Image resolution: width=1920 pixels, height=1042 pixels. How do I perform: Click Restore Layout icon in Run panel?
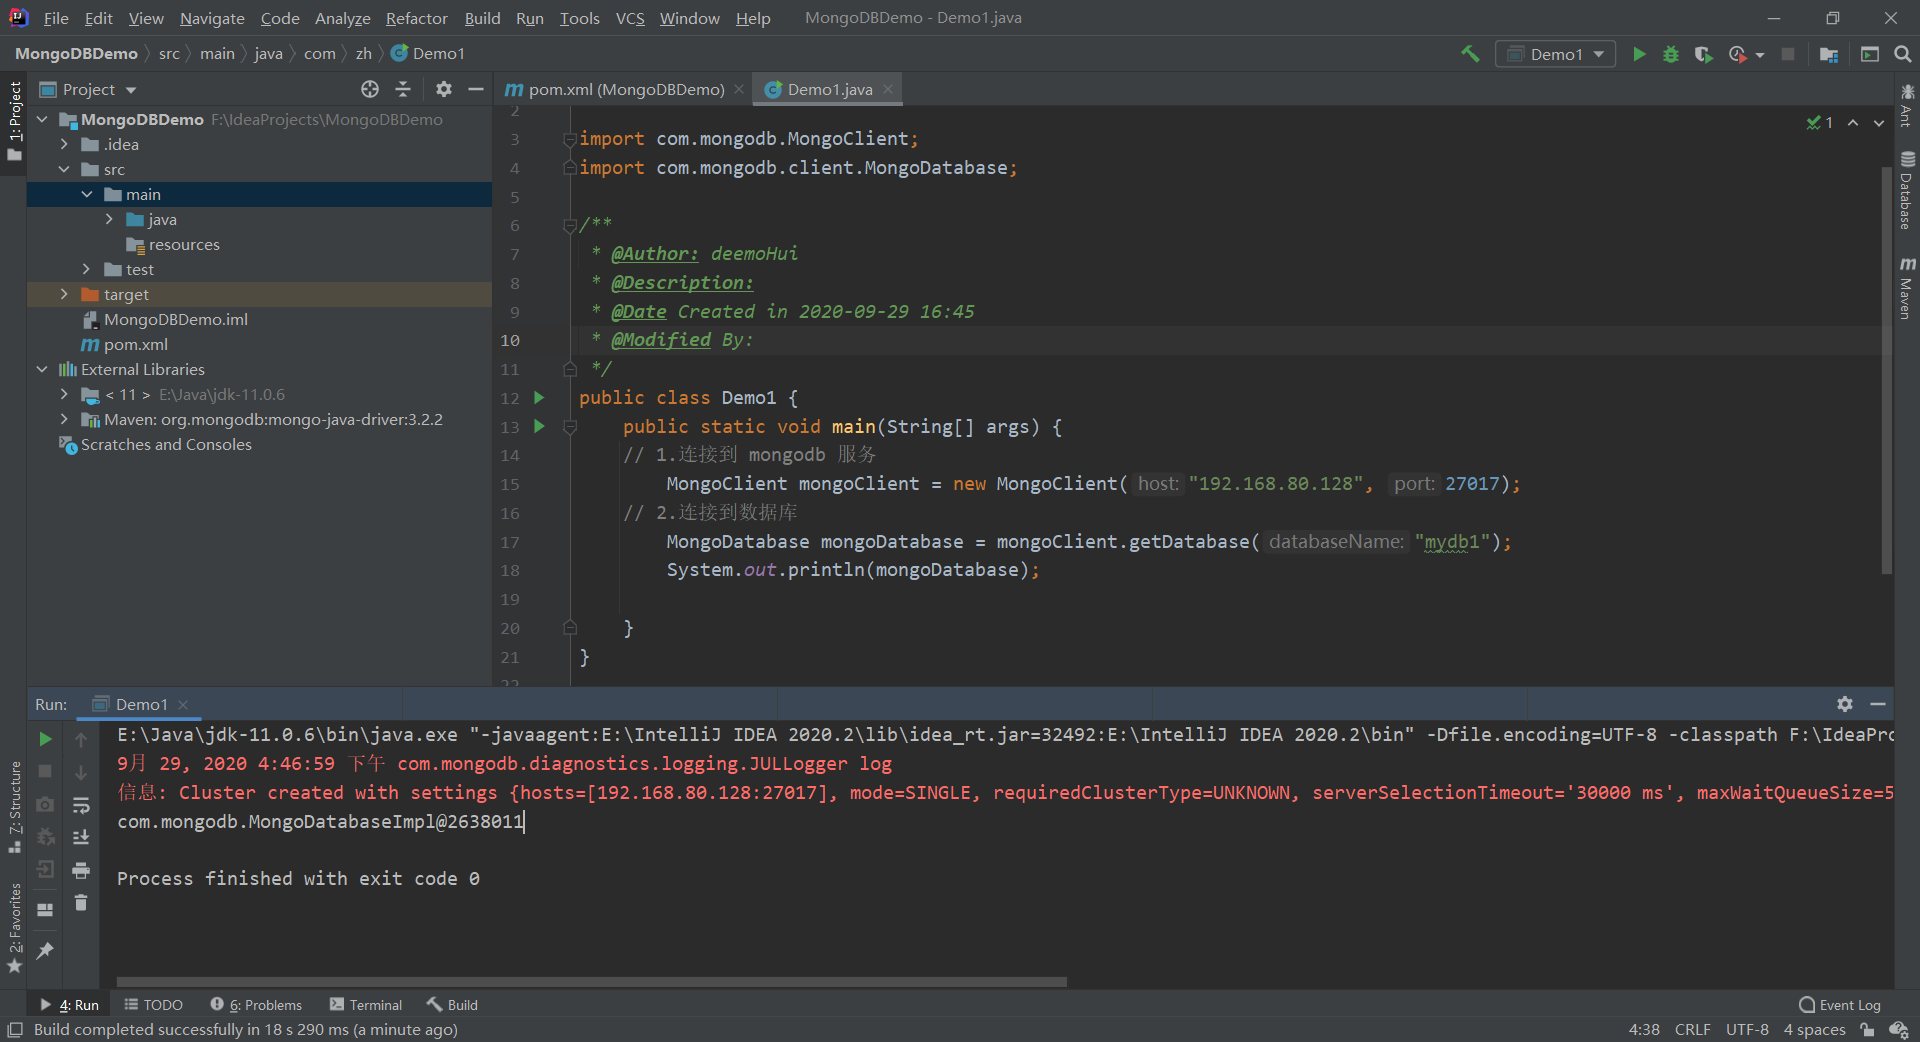45,910
